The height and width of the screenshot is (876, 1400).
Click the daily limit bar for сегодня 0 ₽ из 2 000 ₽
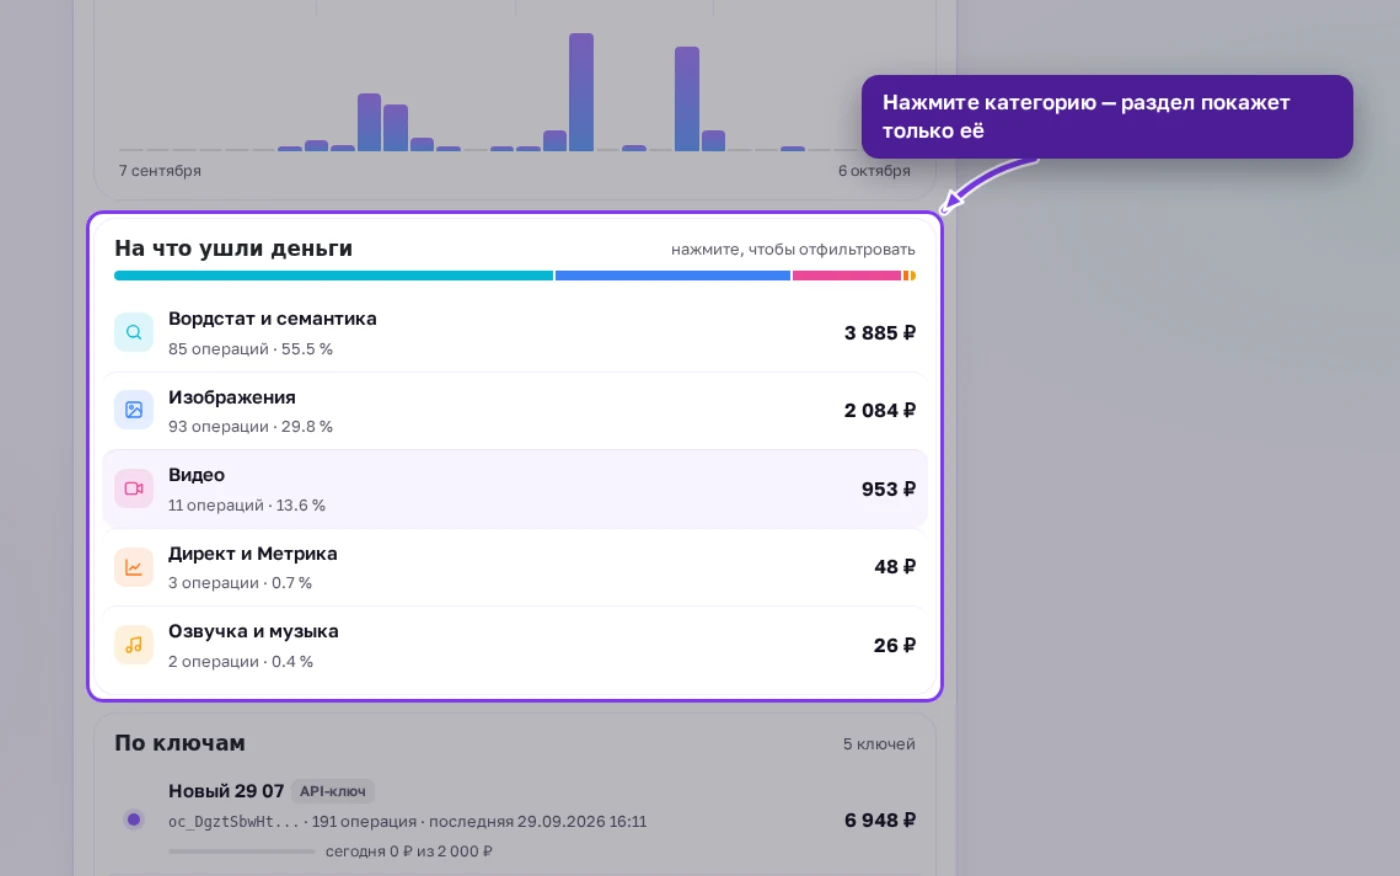(x=242, y=852)
